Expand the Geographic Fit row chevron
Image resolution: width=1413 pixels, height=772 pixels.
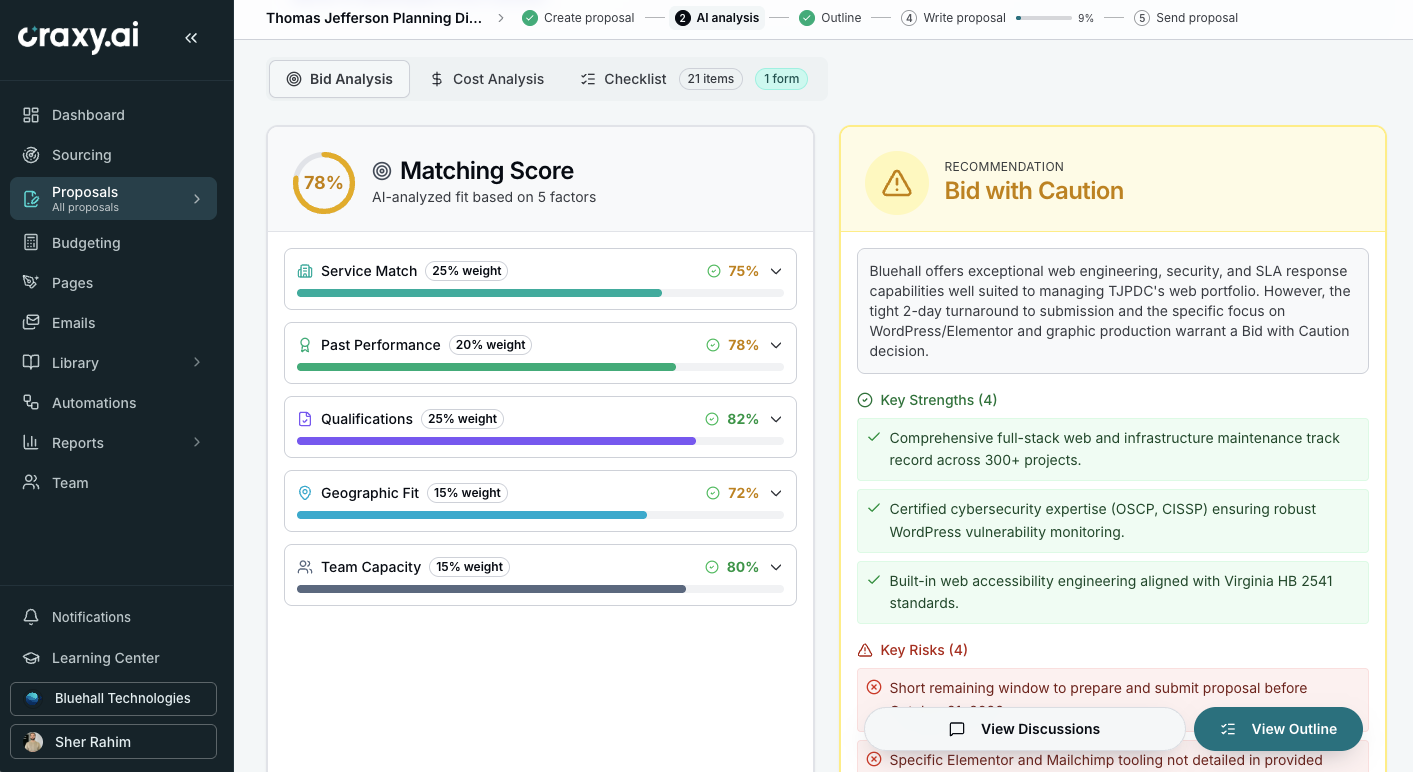click(776, 493)
